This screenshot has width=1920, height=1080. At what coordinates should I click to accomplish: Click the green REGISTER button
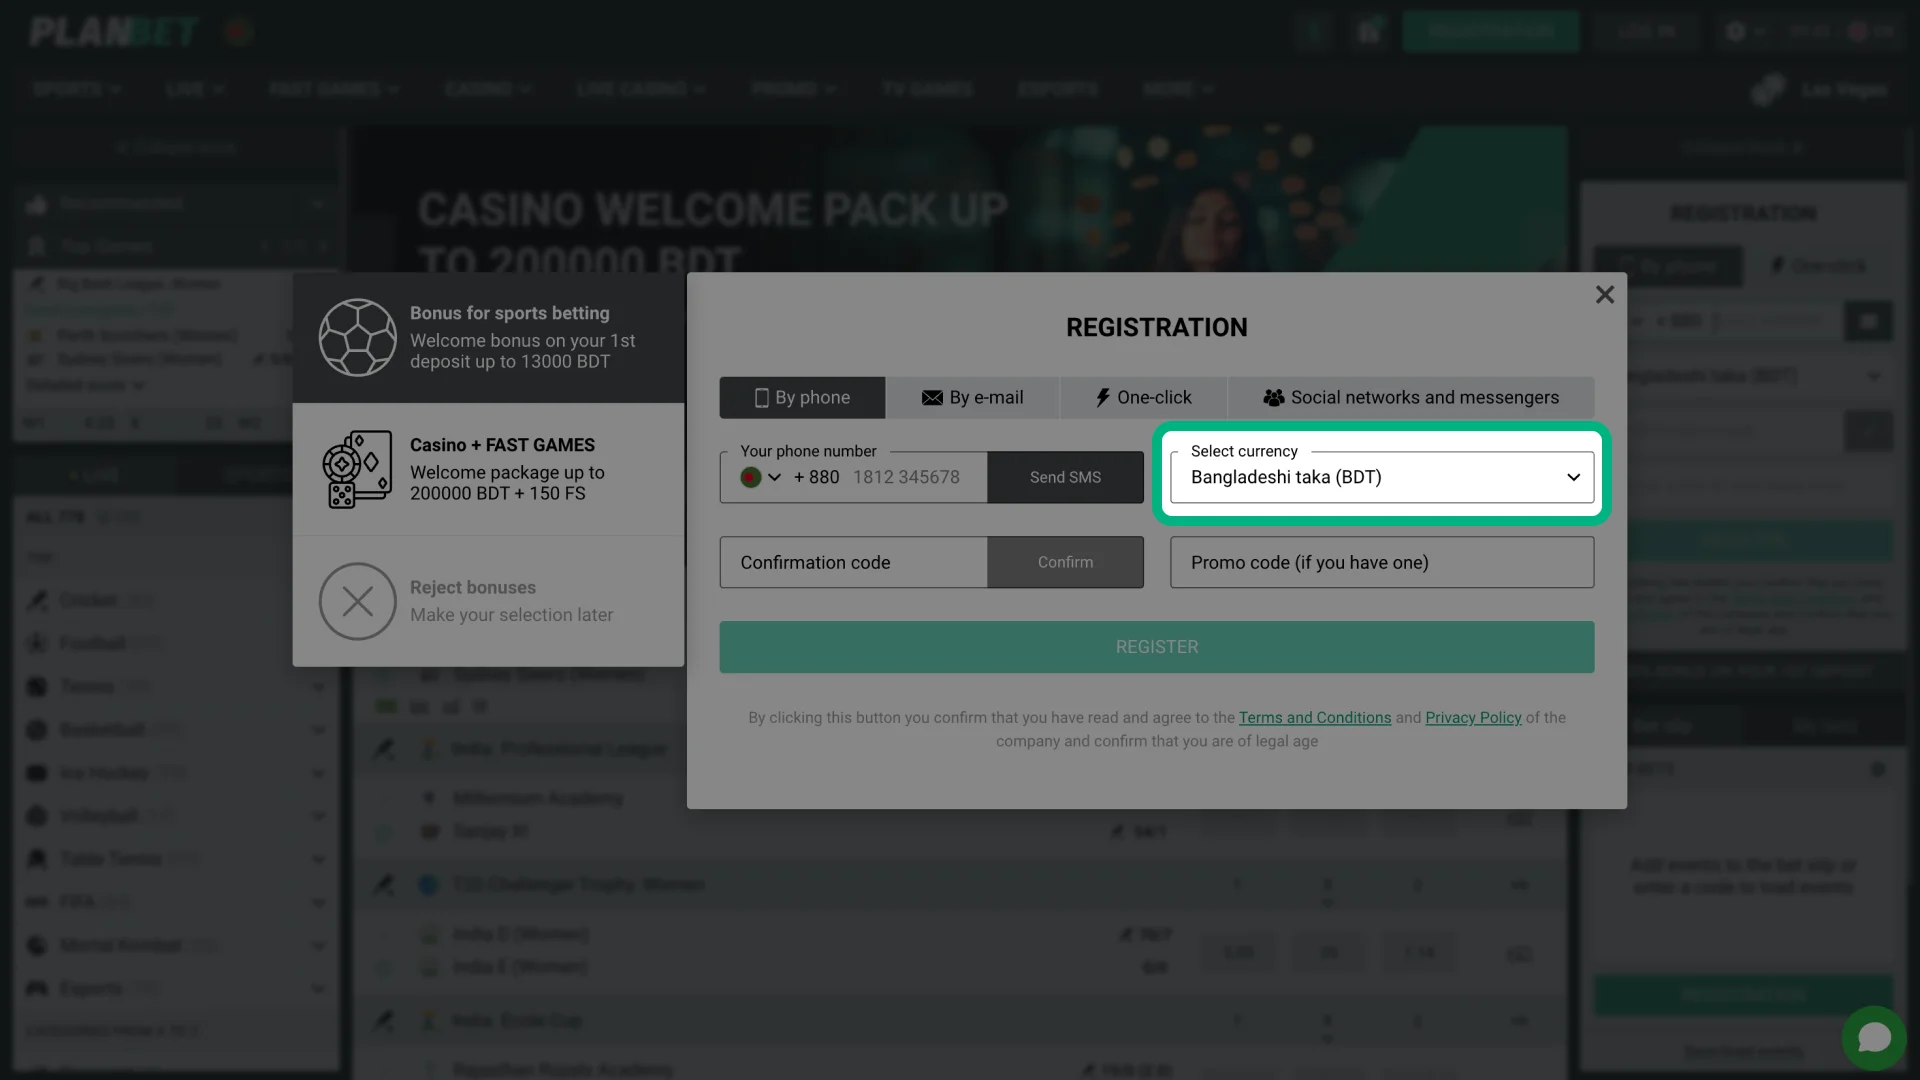1157,647
